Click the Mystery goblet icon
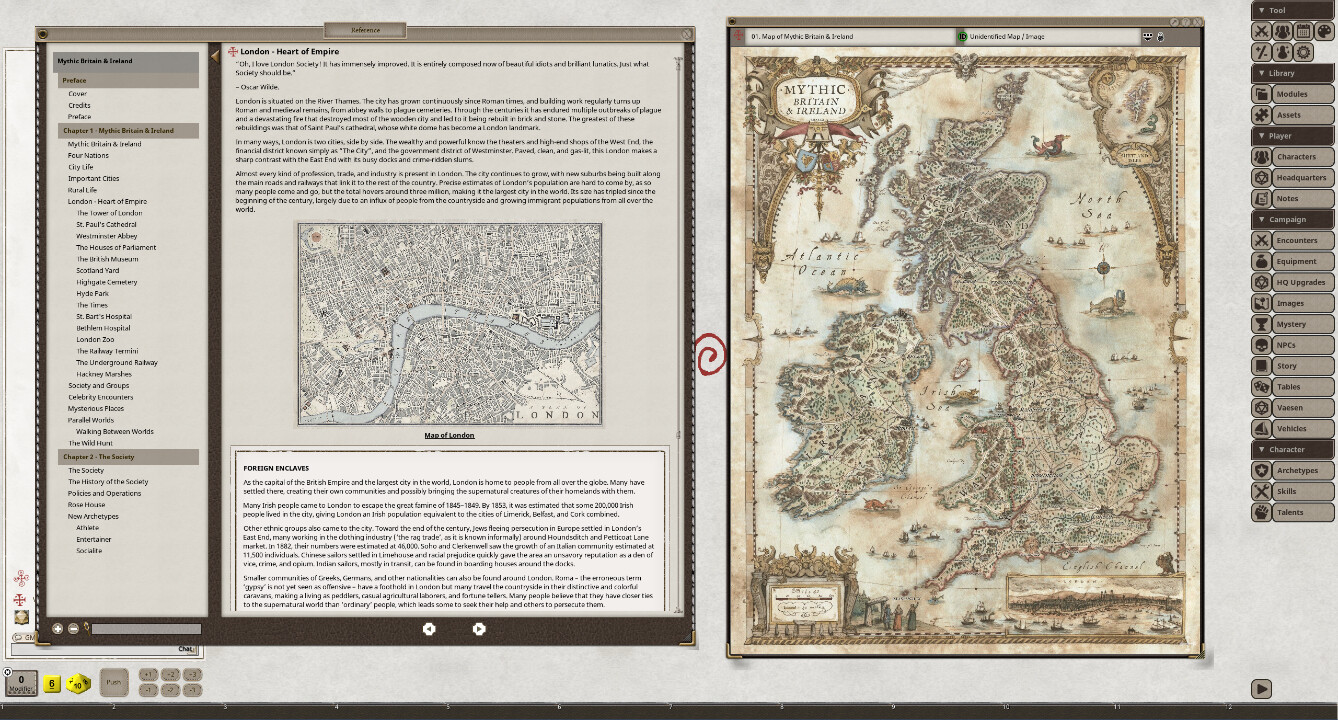Viewport: 1338px width, 720px height. point(1261,325)
